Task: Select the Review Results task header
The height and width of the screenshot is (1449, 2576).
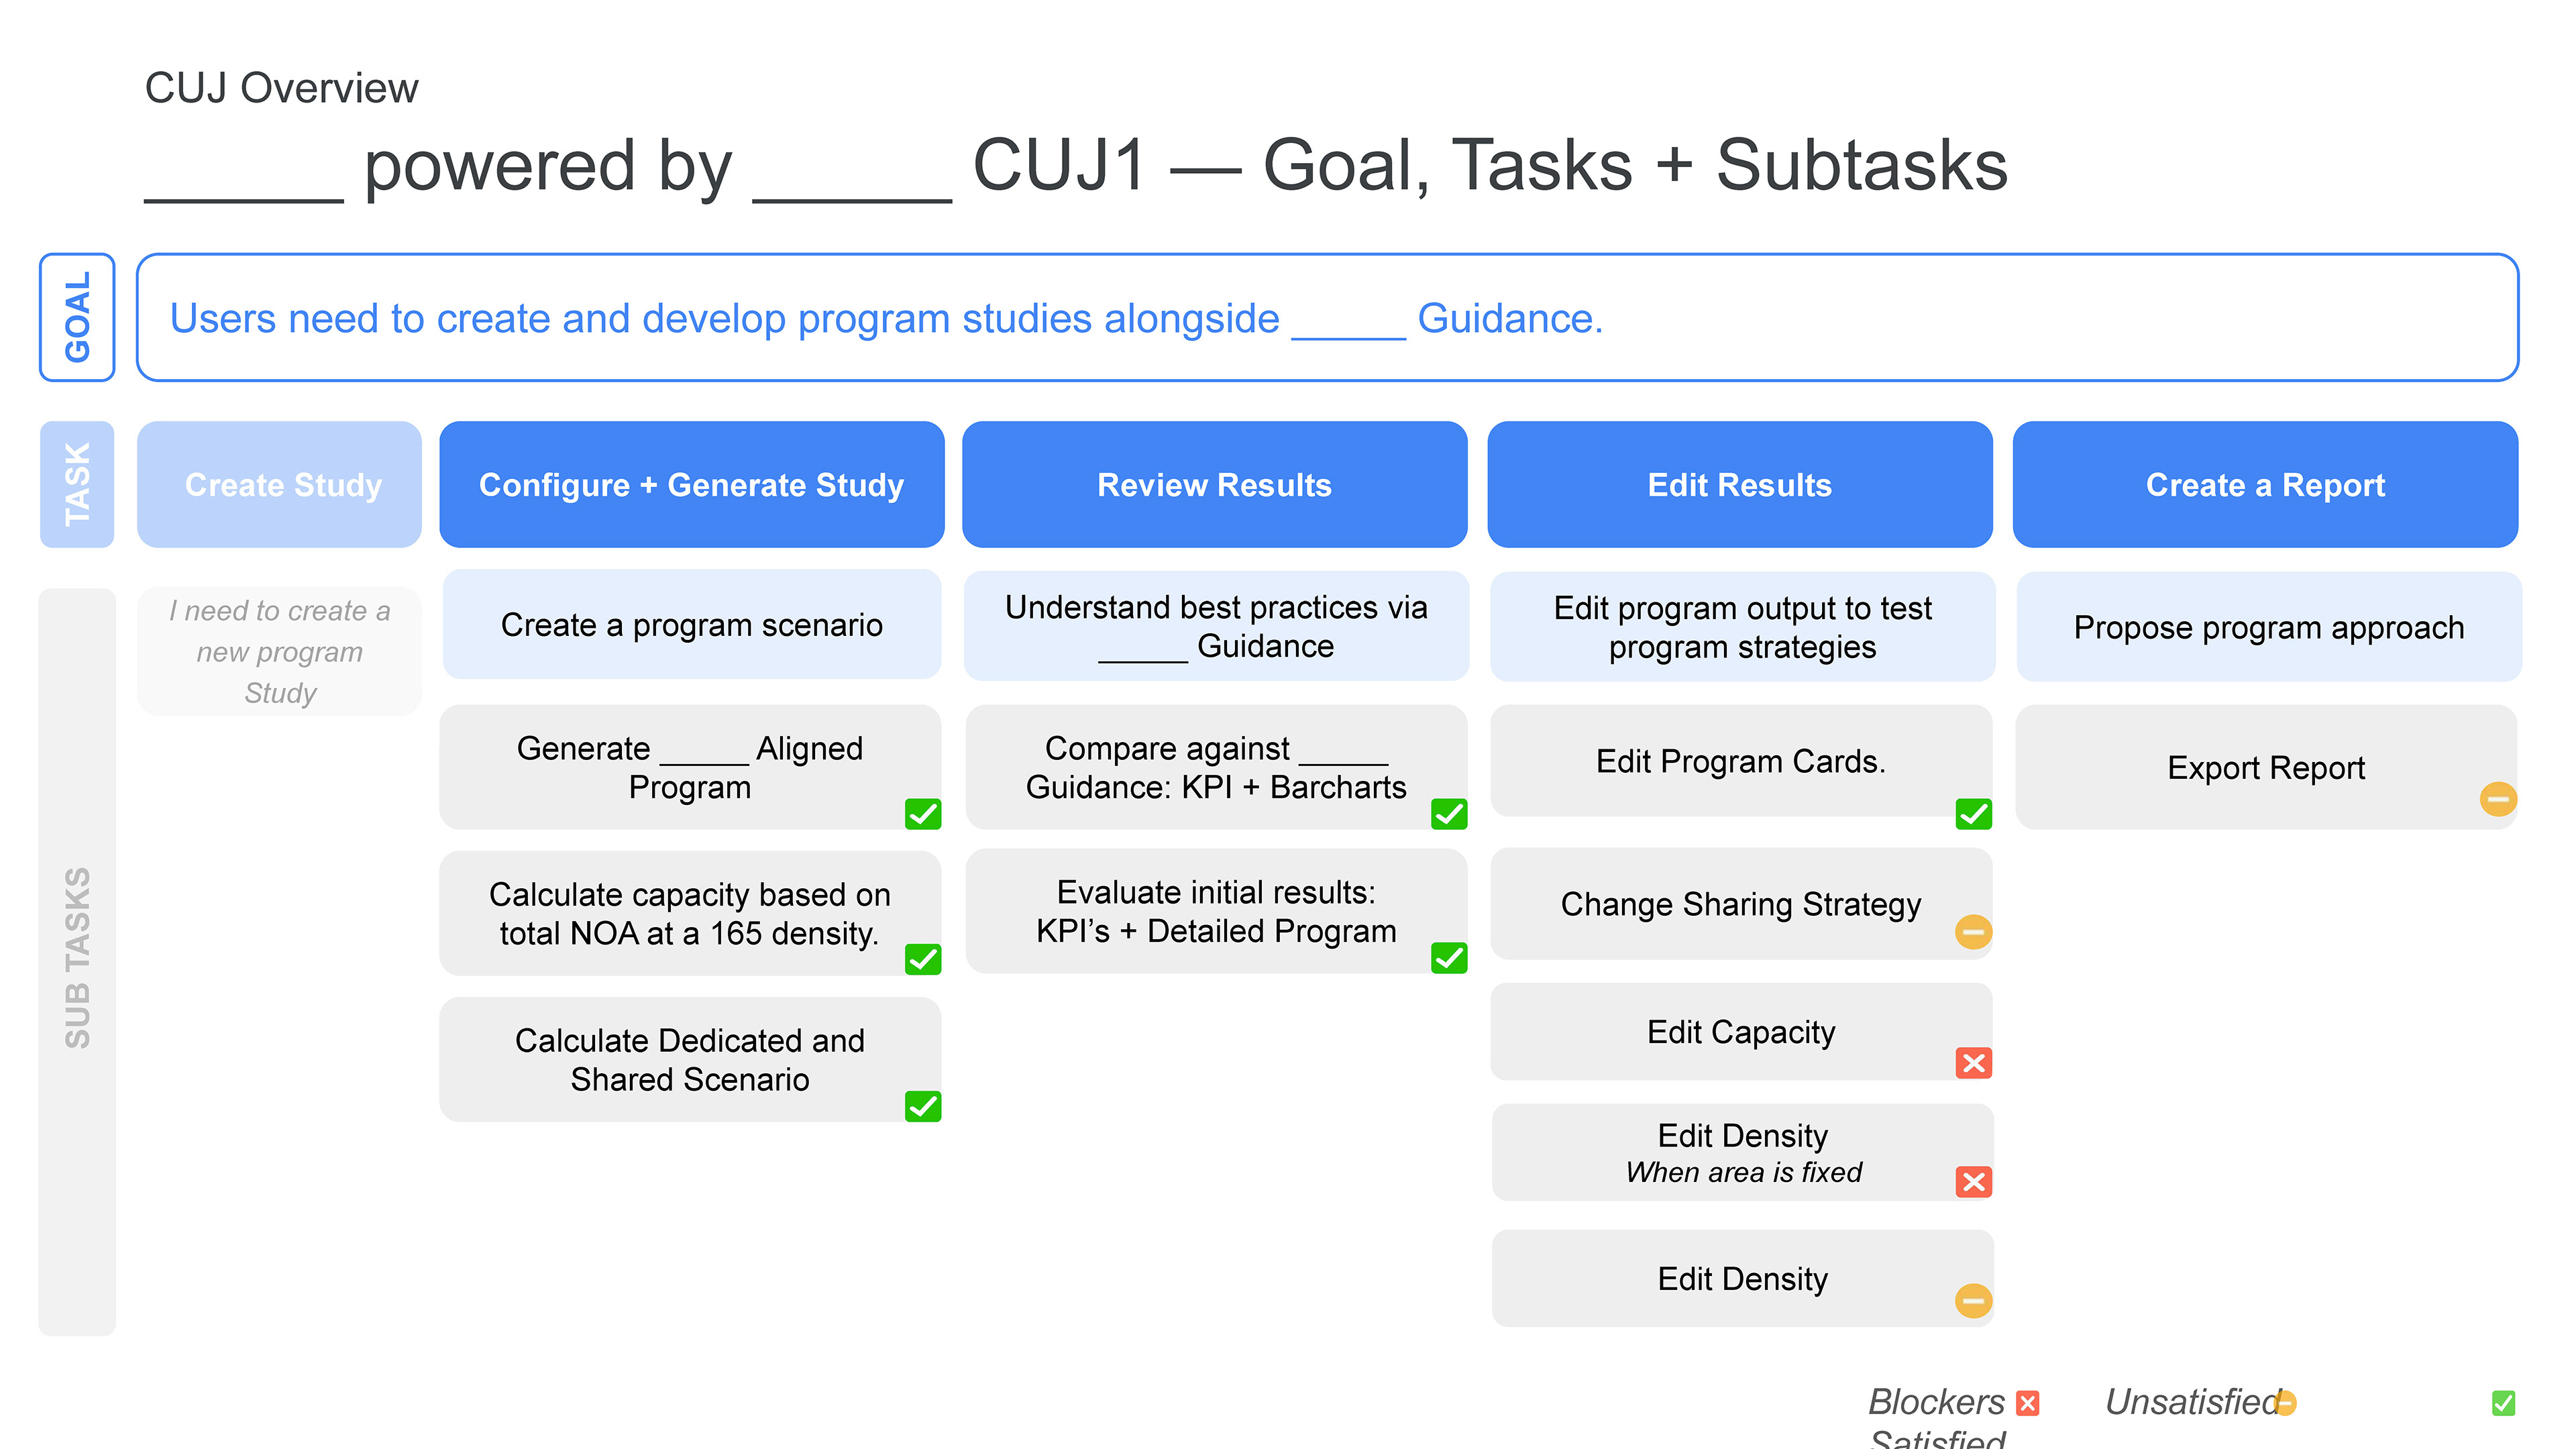Action: point(1214,485)
